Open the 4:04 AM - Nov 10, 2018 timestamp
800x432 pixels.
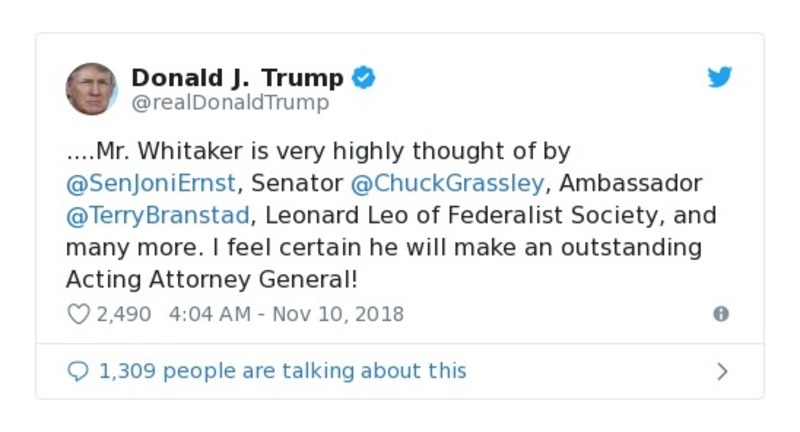click(286, 314)
